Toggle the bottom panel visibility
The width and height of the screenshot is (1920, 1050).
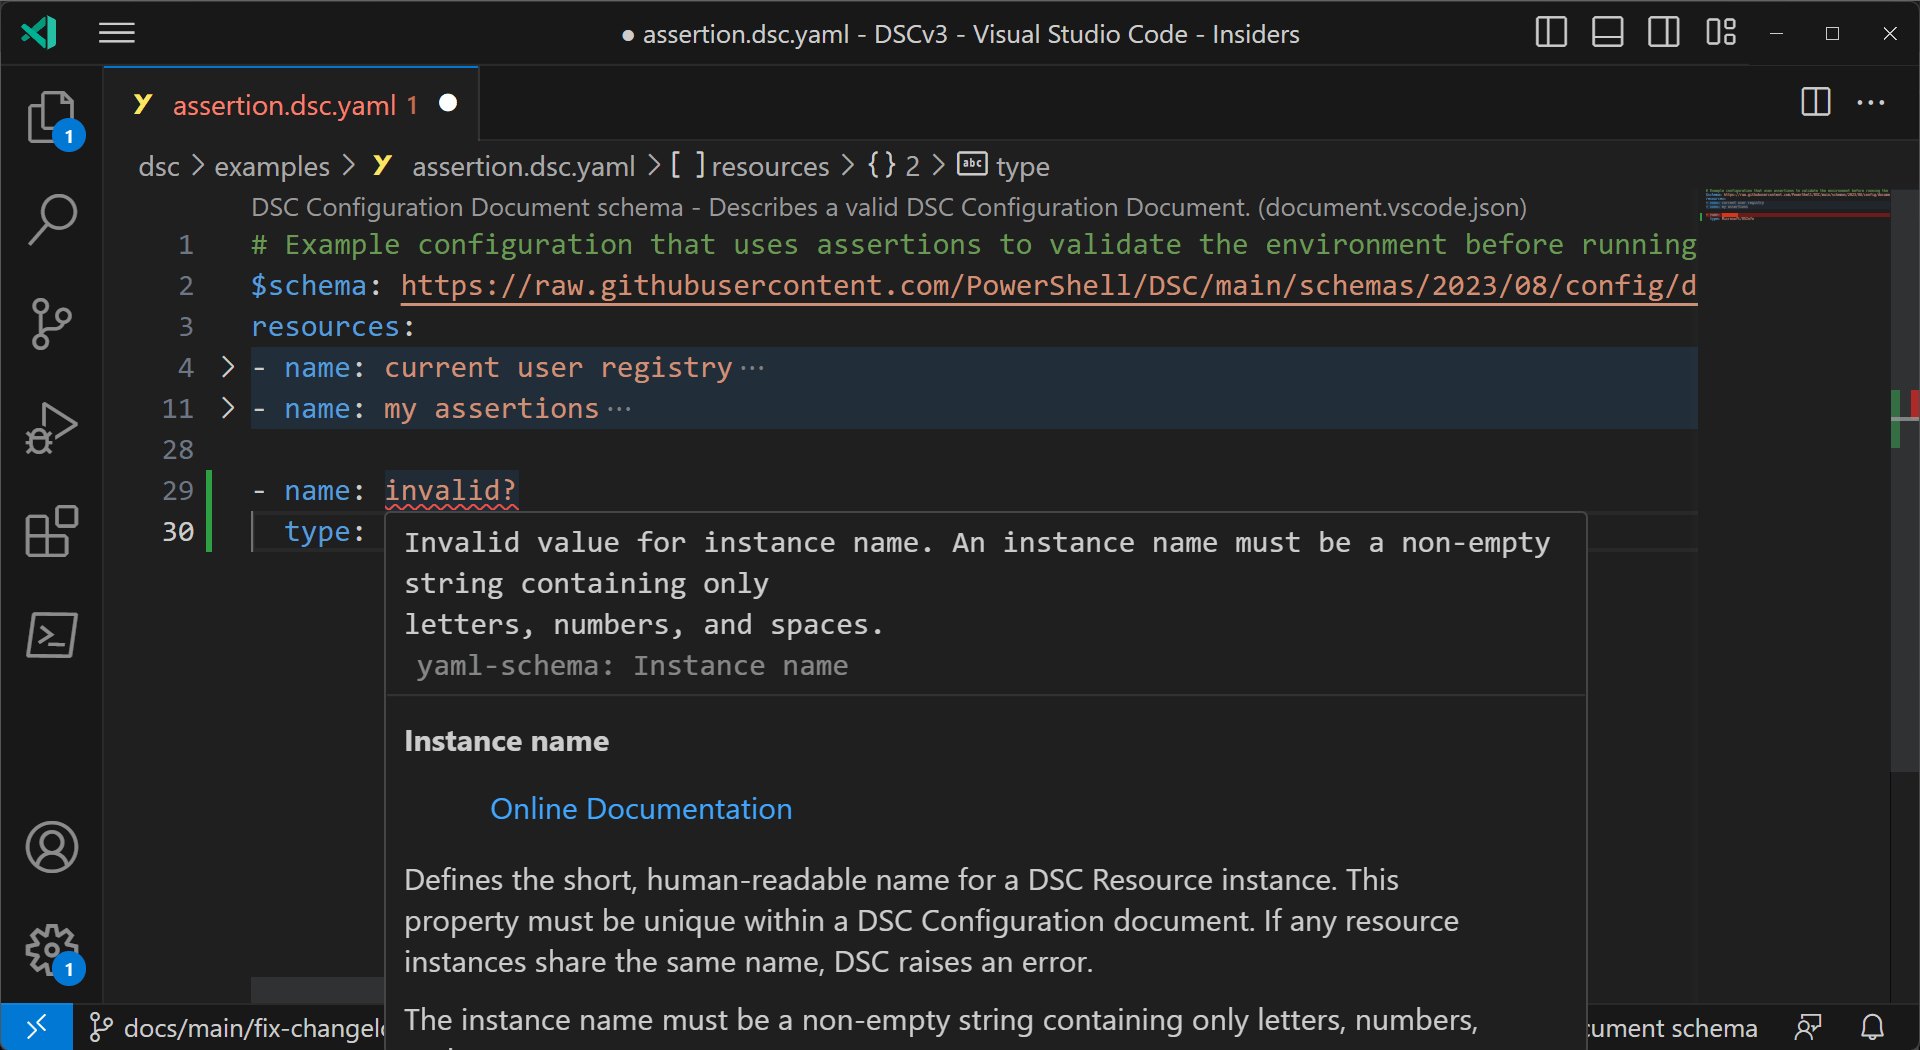(x=1606, y=32)
